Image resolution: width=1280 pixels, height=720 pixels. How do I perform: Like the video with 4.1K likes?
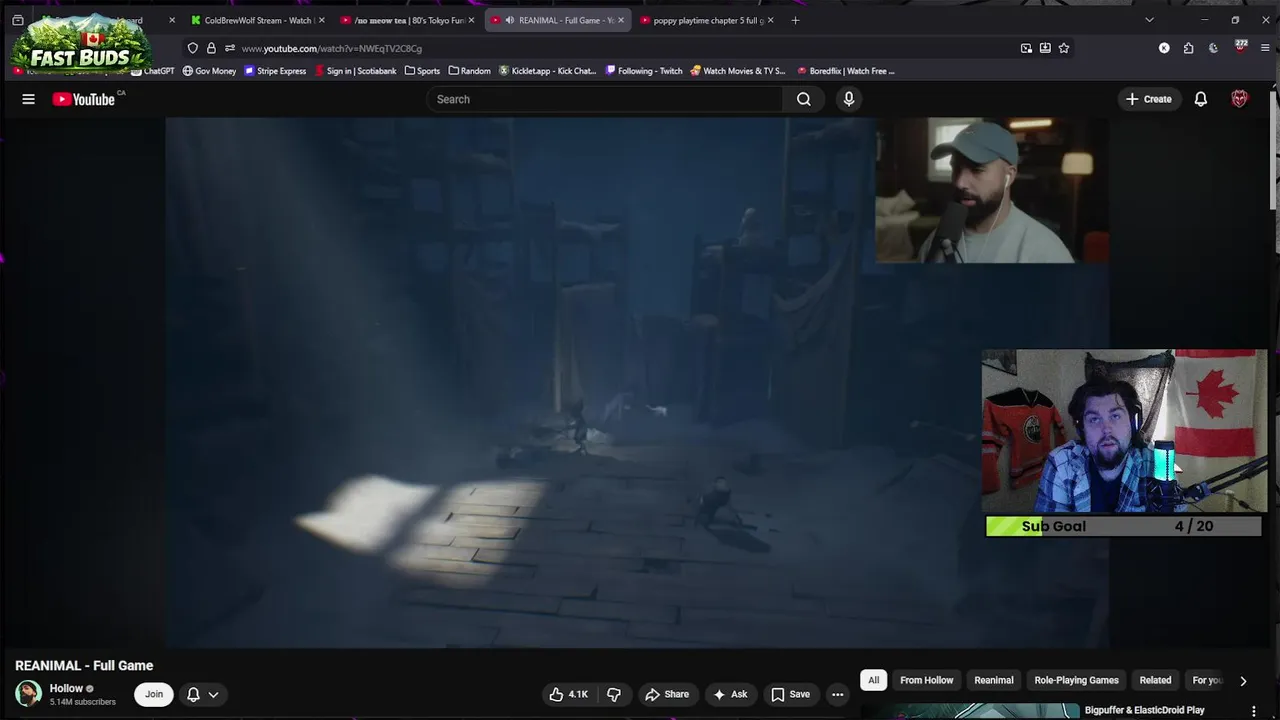point(568,694)
